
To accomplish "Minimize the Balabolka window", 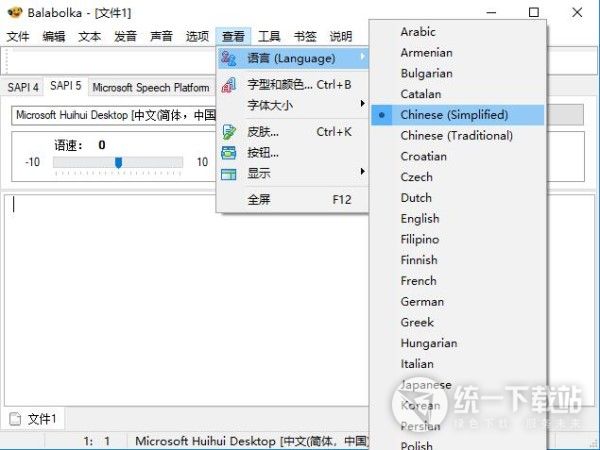I will click(491, 13).
